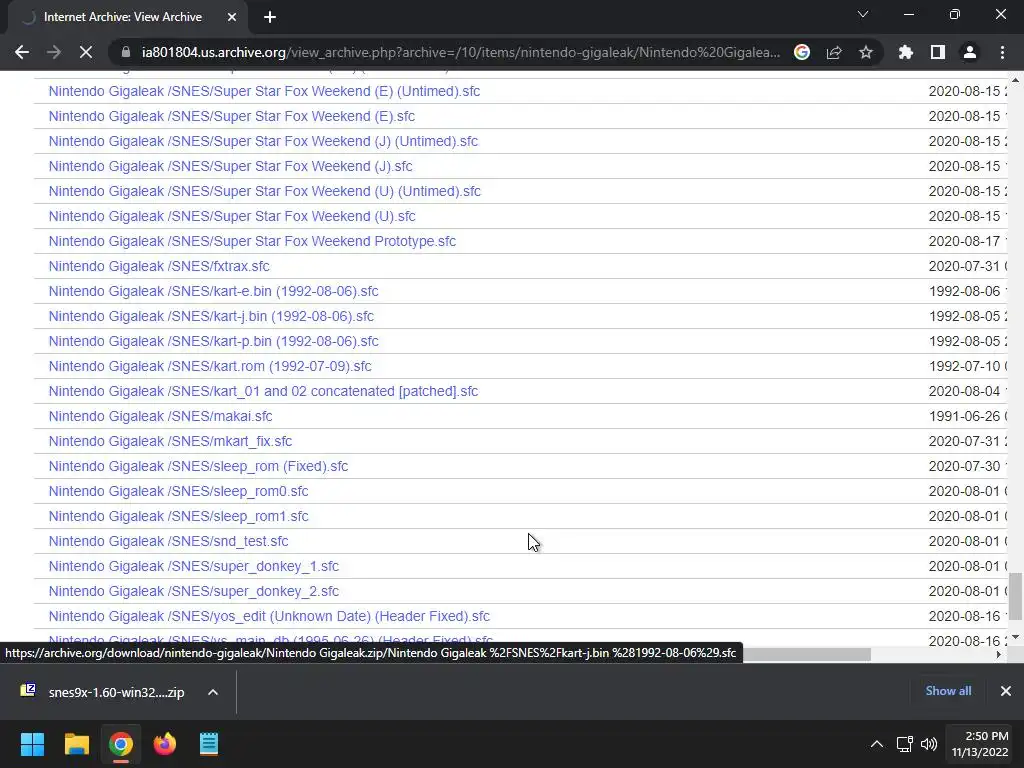This screenshot has height=768, width=1024.
Task: Open Super Star Fox Weekend (U).sfc link
Action: pyautogui.click(x=232, y=216)
